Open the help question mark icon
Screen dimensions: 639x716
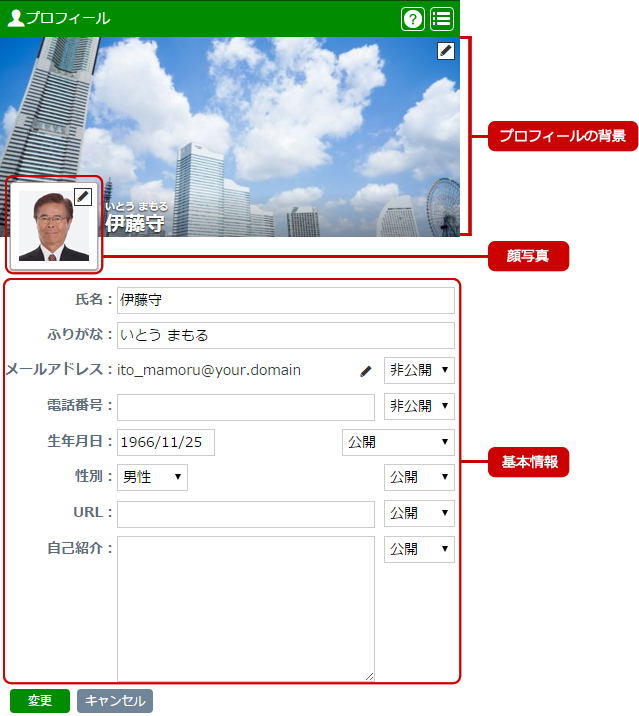pos(412,19)
